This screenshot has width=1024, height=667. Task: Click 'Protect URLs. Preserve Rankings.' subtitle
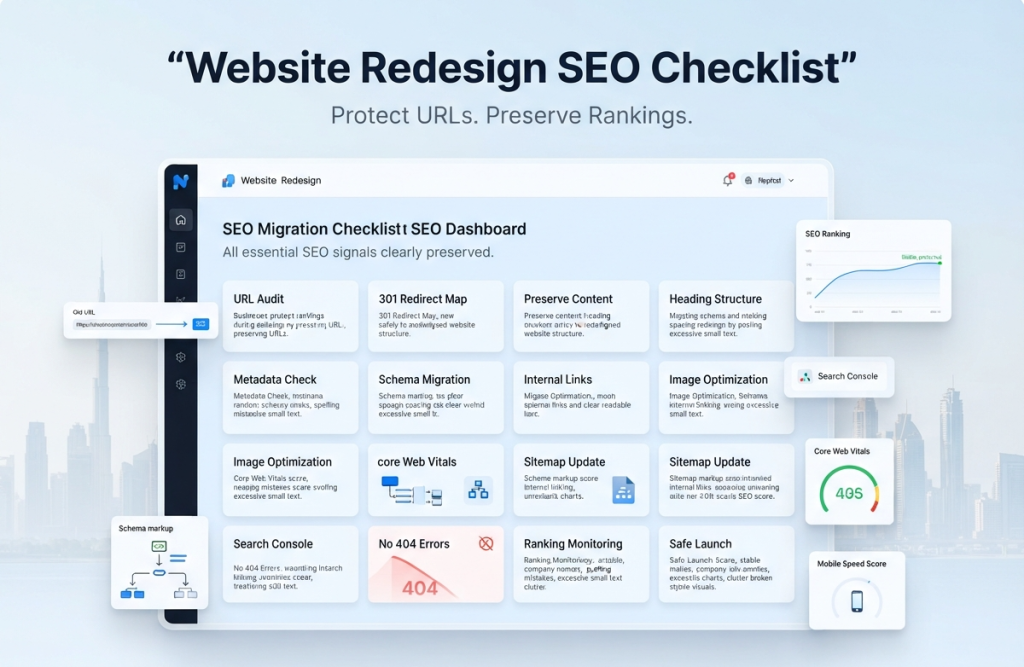[511, 116]
